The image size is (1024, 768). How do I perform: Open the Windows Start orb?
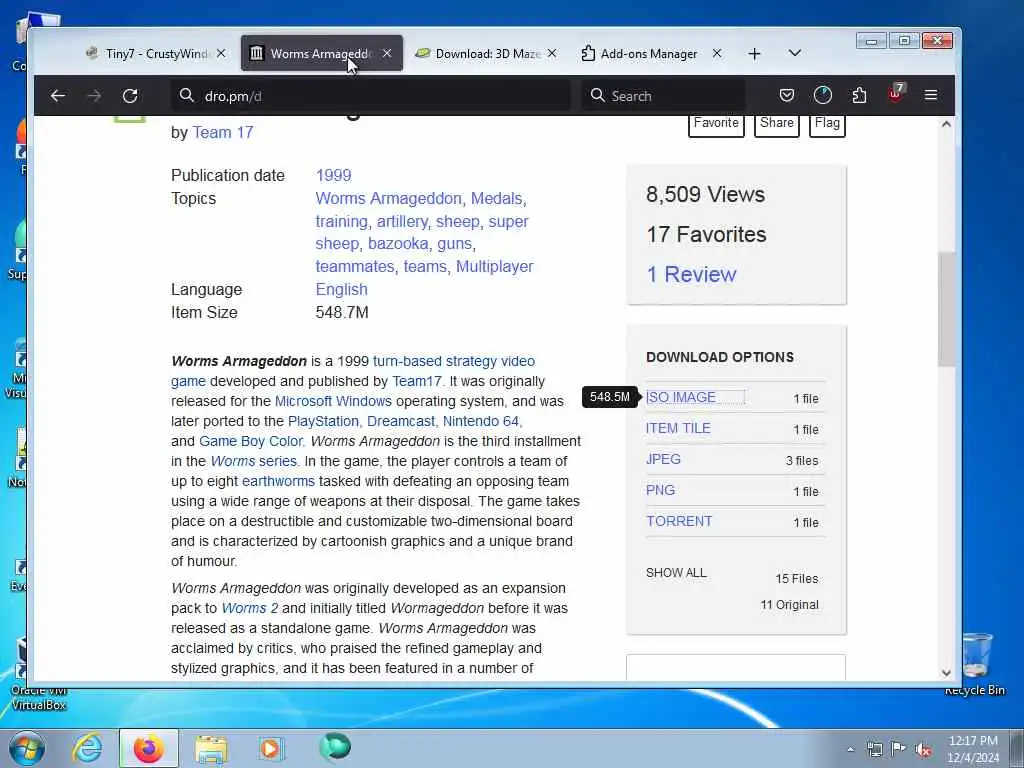coord(27,748)
